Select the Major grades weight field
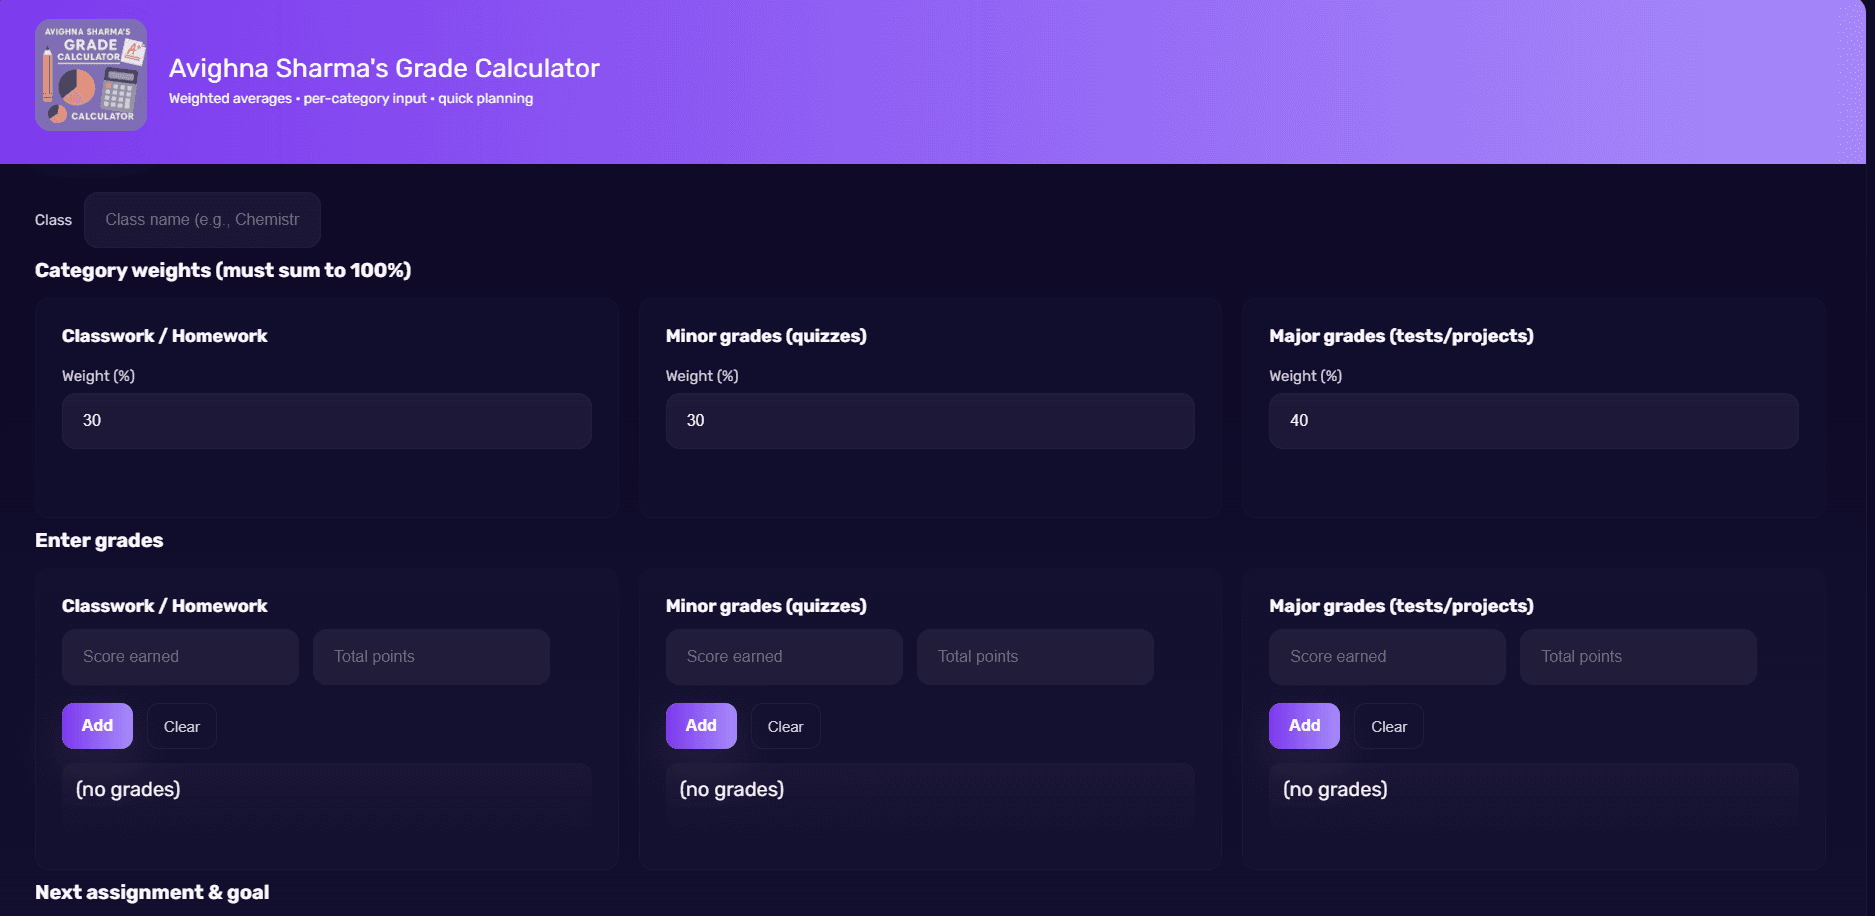Viewport: 1875px width, 916px height. point(1534,421)
